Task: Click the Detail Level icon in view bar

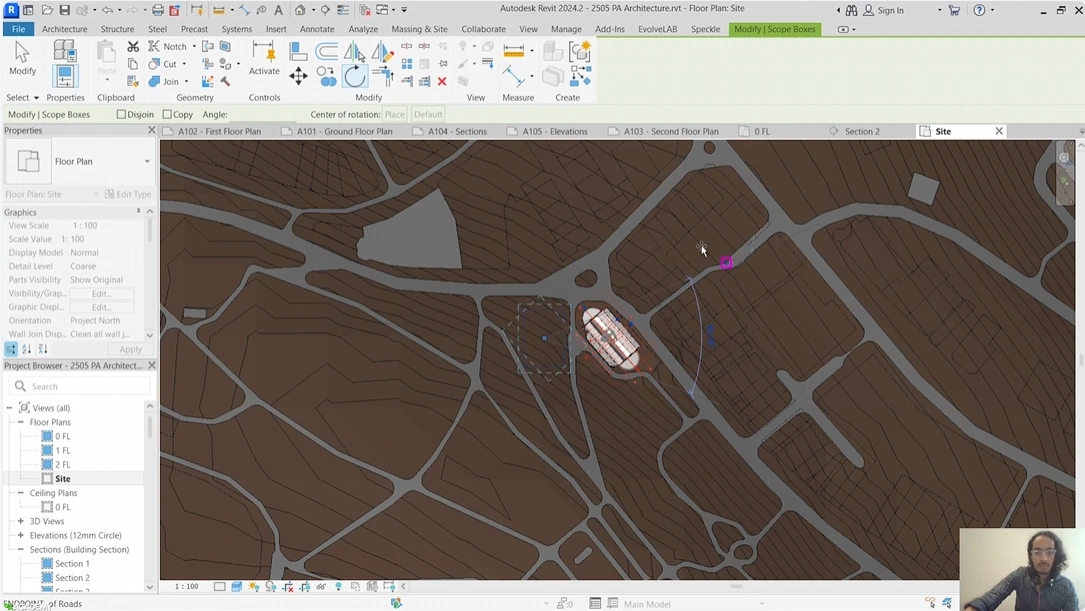Action: (219, 586)
